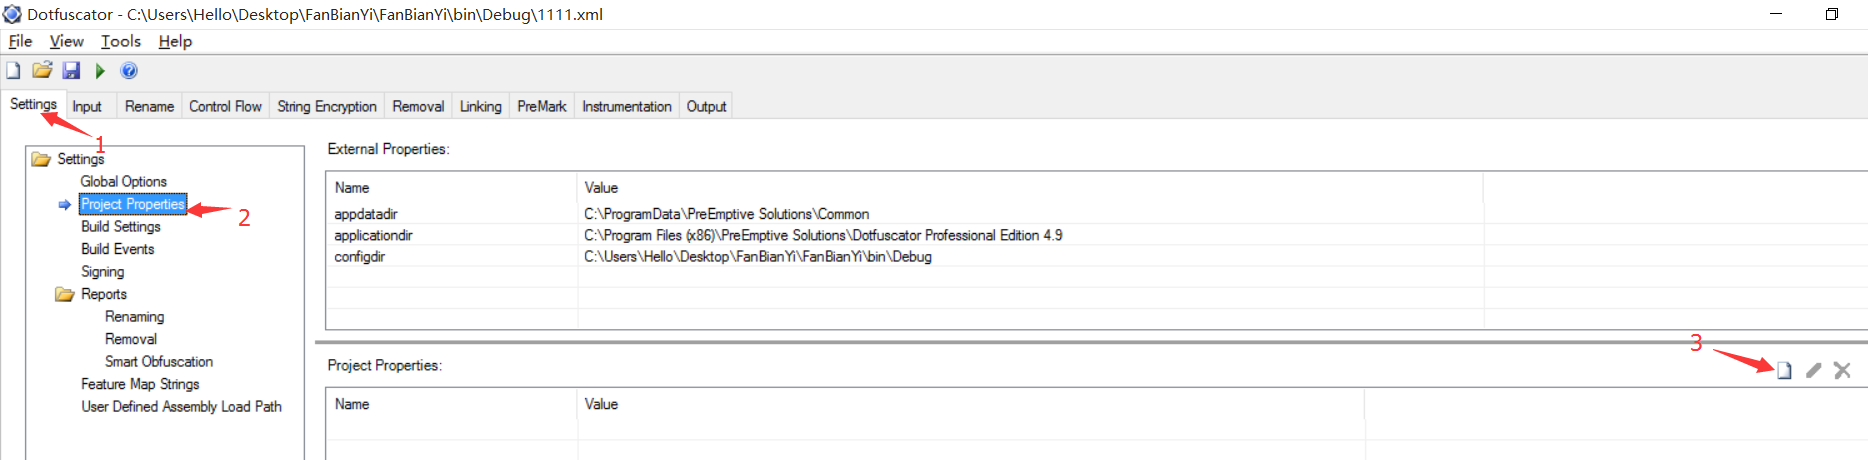Viewport: 1868px width, 460px height.
Task: Select Build Settings in the tree
Action: 120,226
